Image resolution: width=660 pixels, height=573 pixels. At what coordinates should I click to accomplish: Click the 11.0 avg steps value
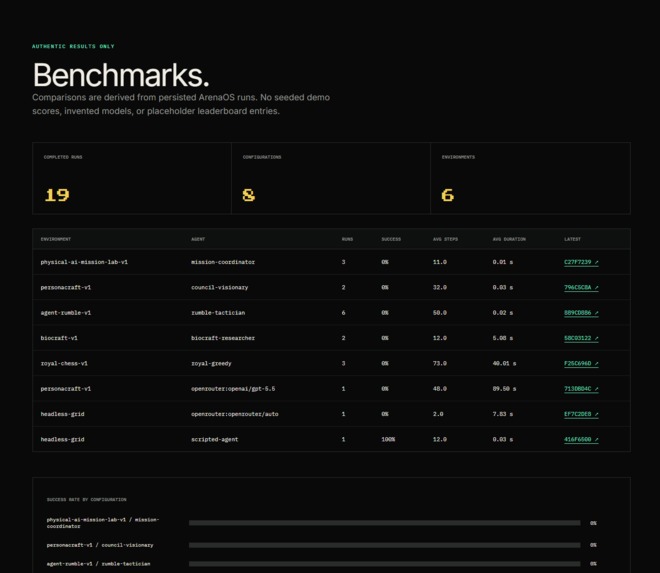click(439, 262)
